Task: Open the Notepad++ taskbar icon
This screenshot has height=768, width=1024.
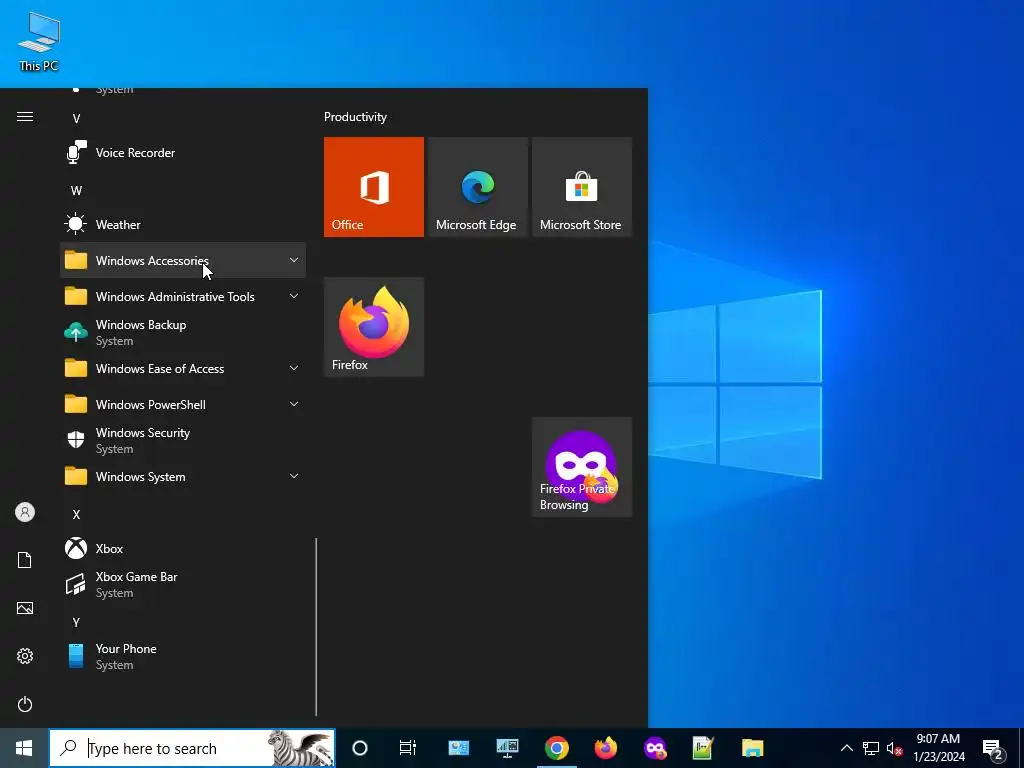Action: click(703, 748)
